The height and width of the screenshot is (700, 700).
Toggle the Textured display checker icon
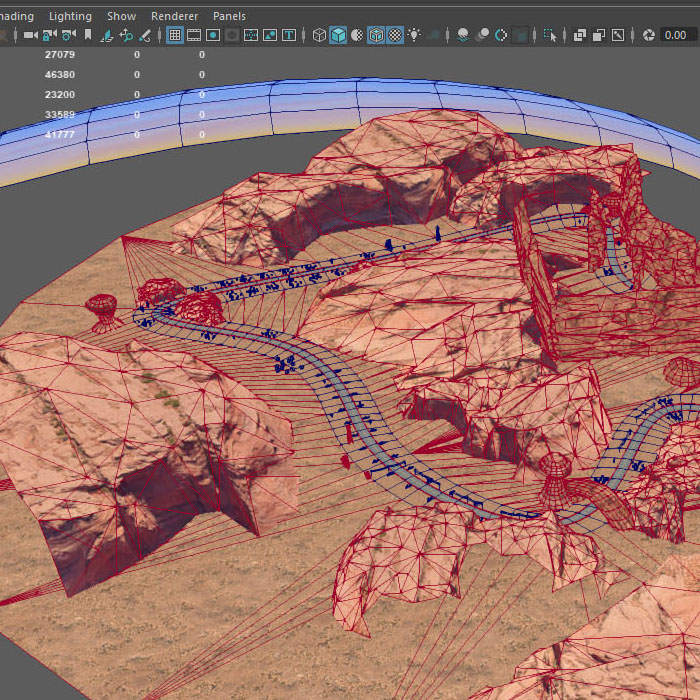[x=395, y=35]
